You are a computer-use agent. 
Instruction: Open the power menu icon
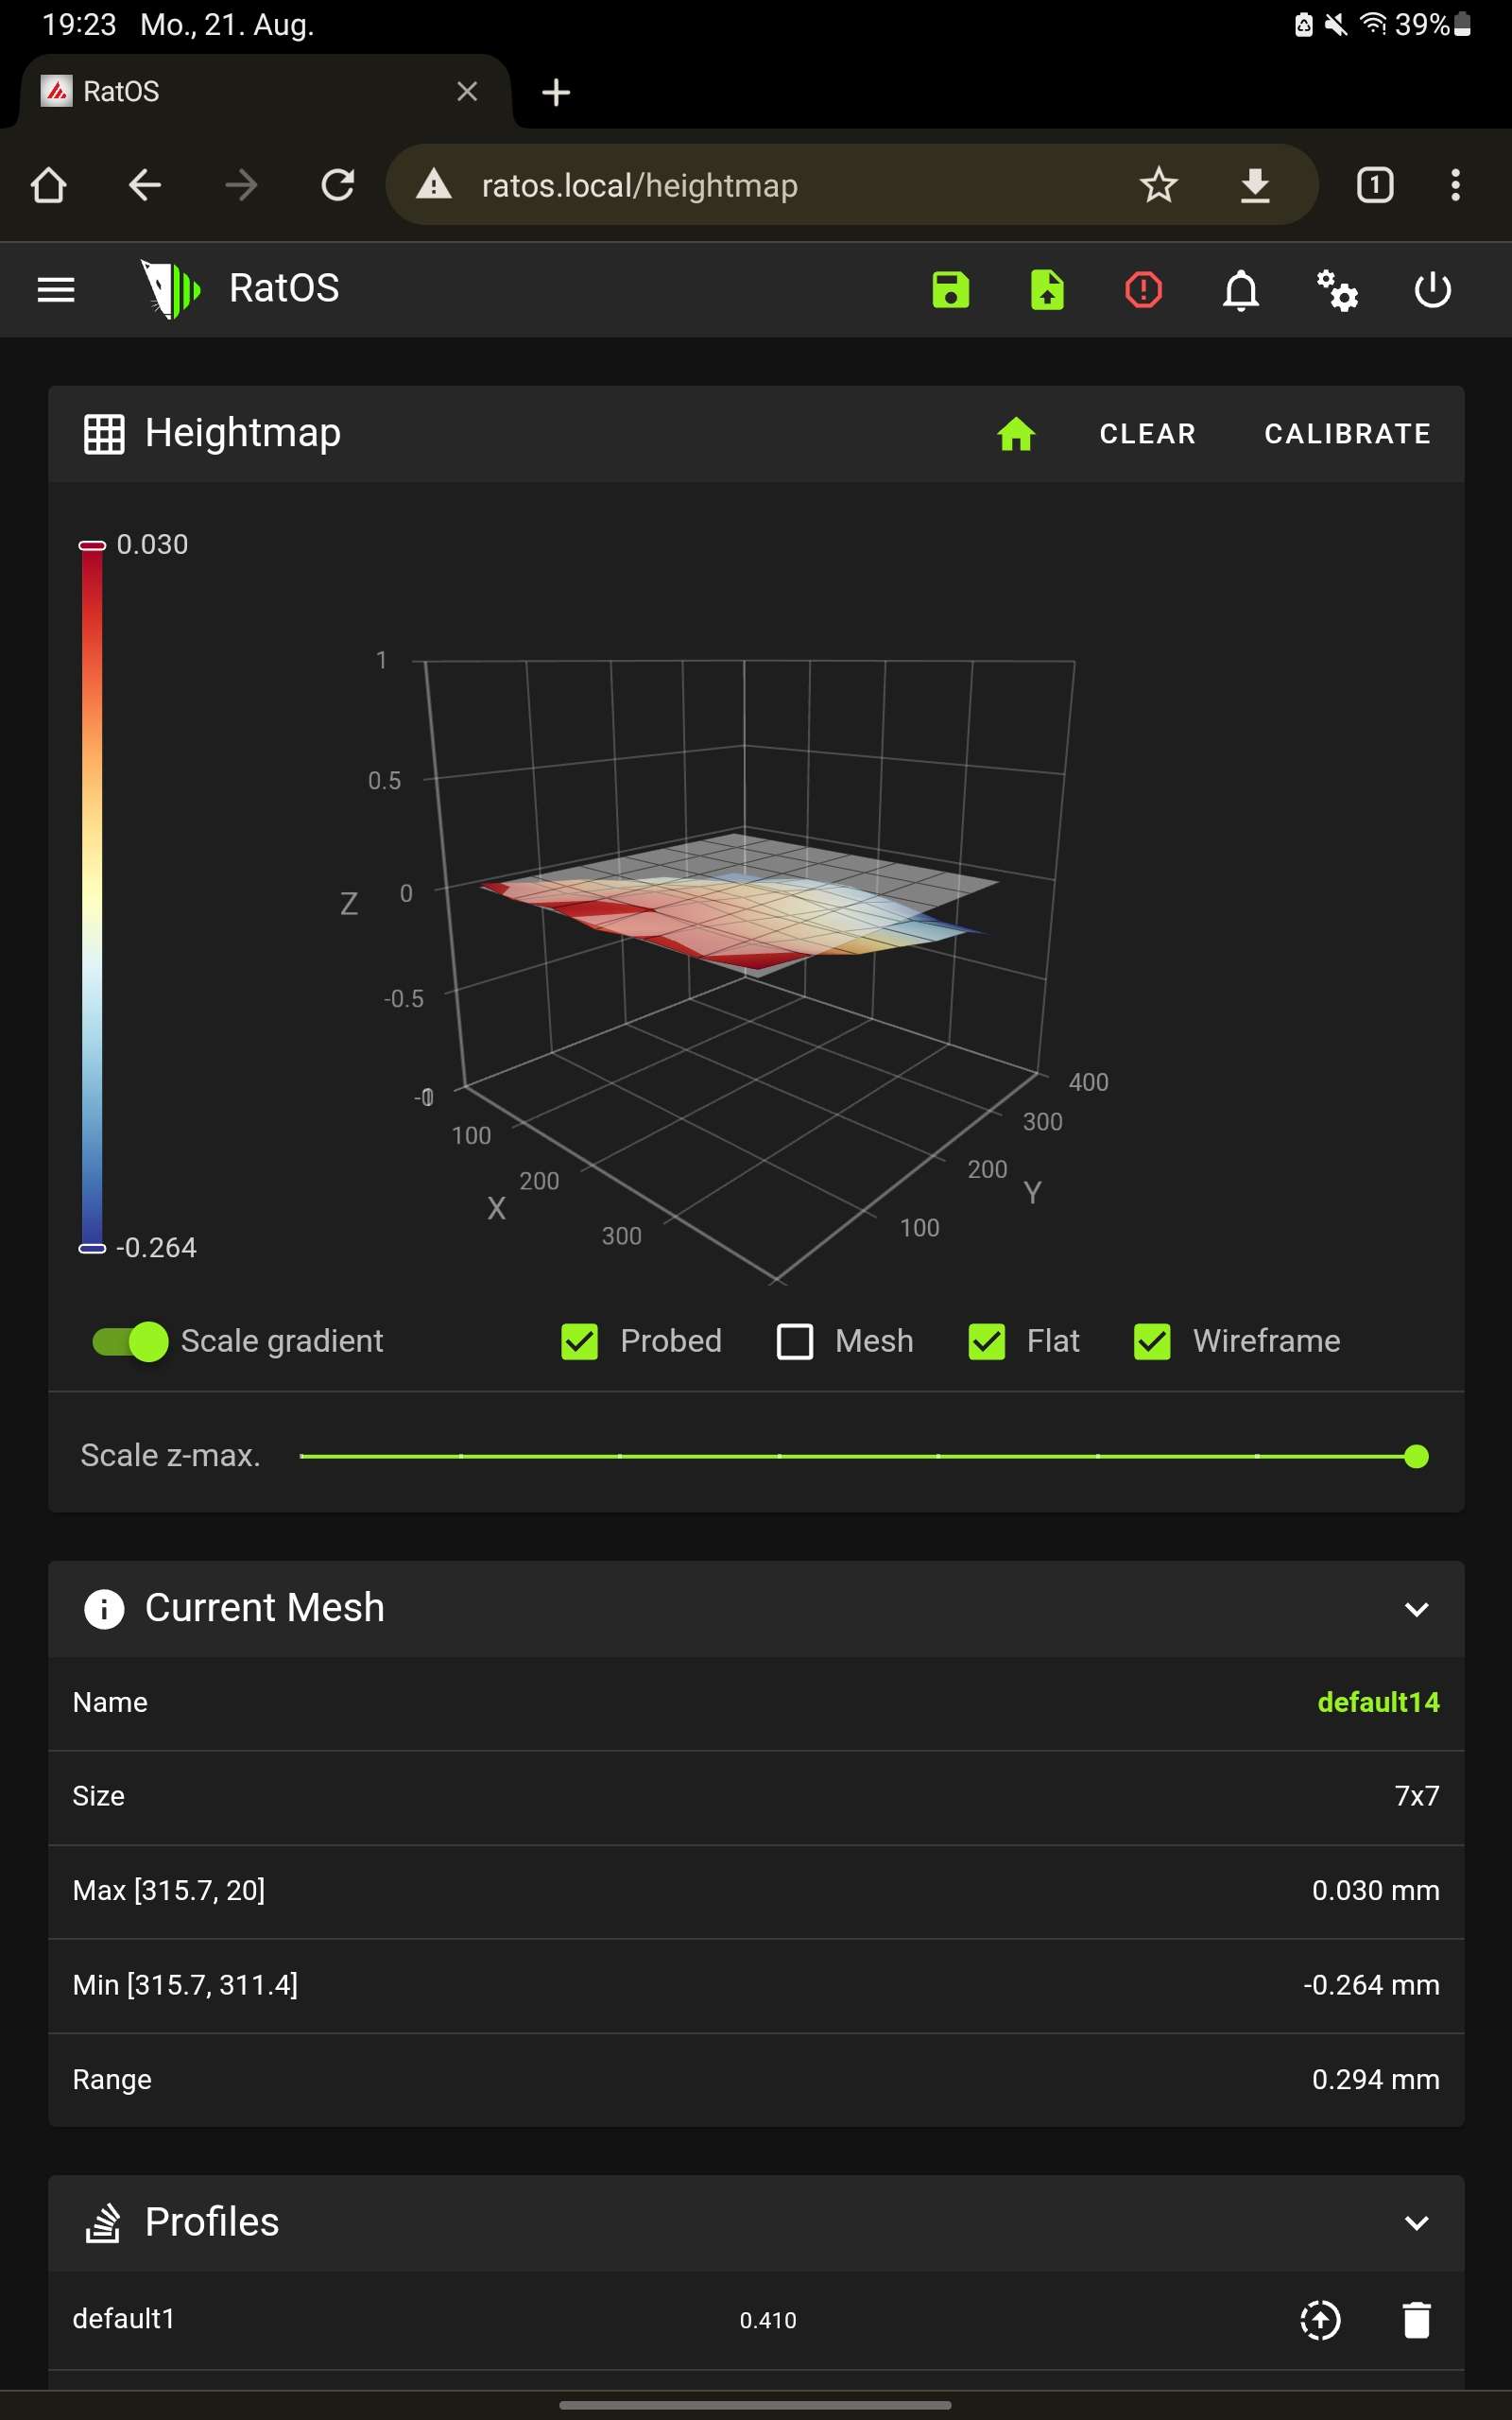pyautogui.click(x=1432, y=290)
